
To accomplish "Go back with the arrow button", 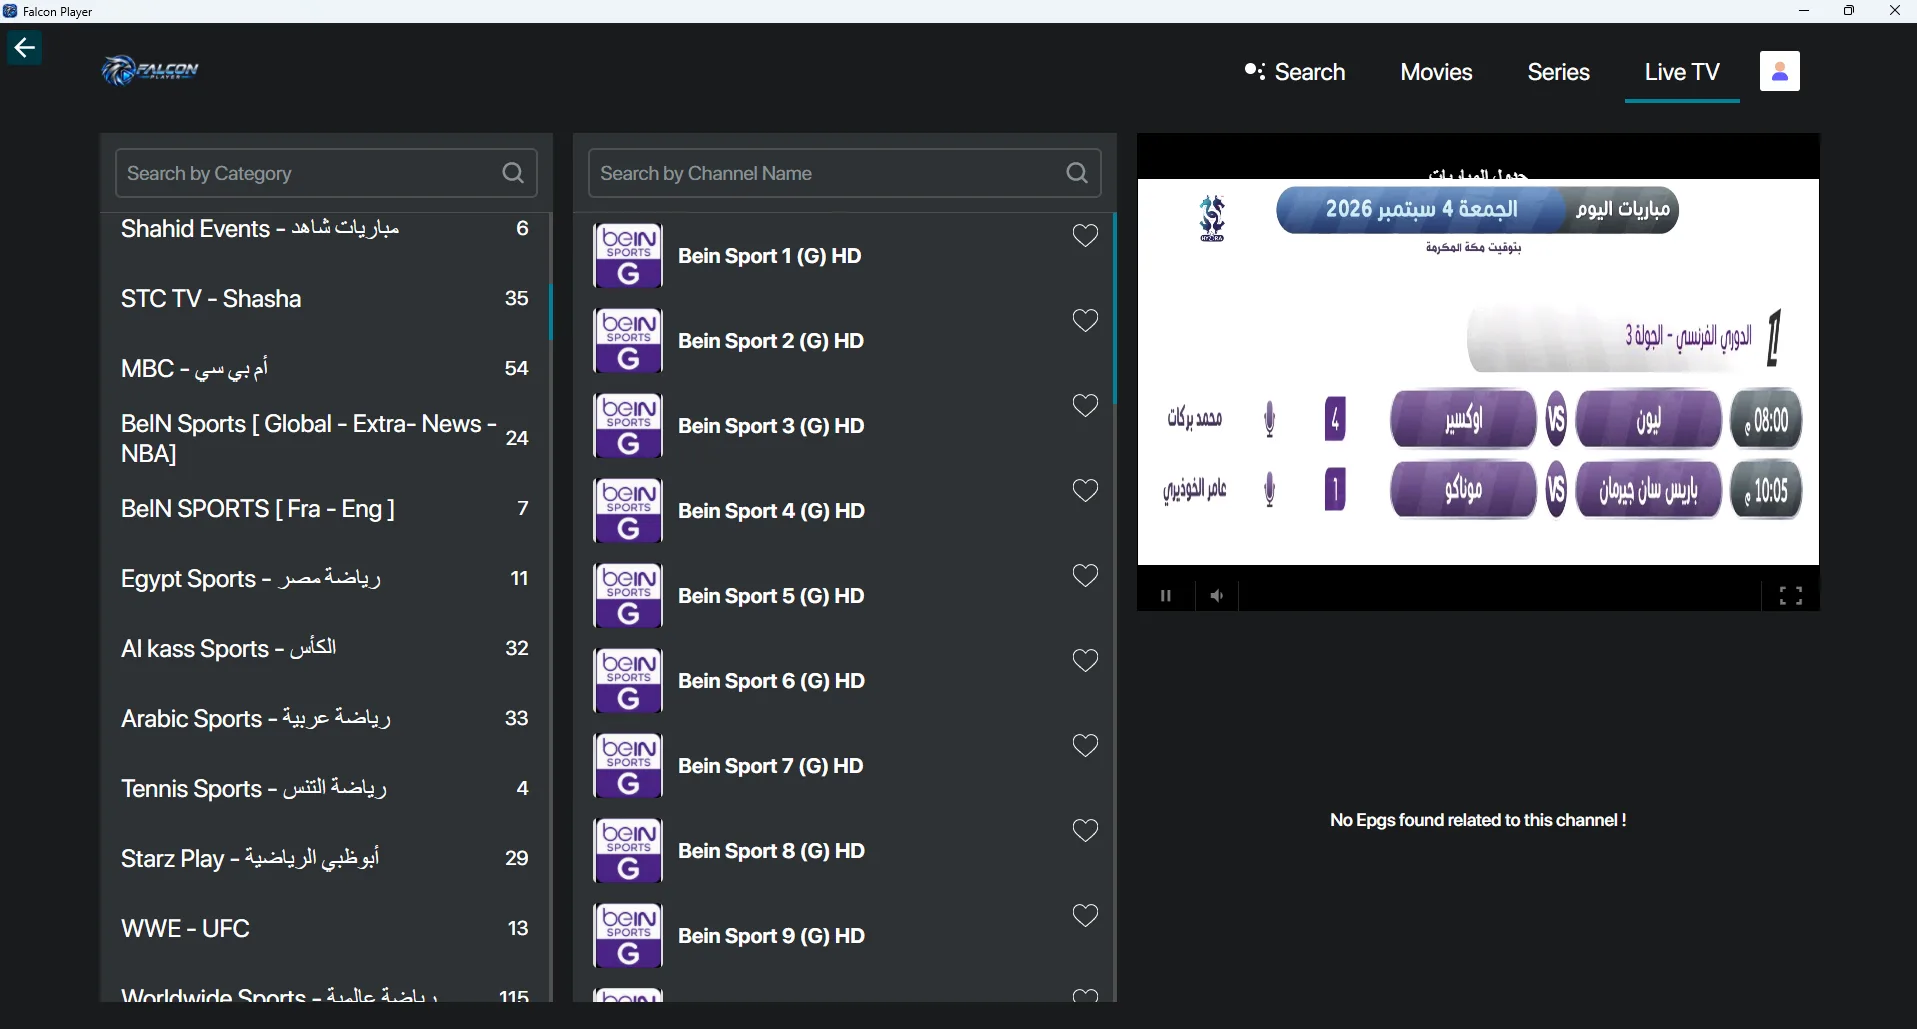I will (24, 48).
